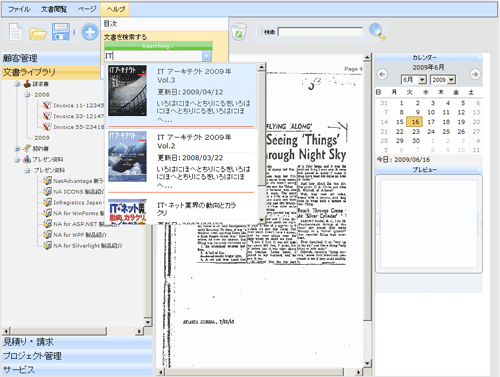Expand the 契約書 tree node
The image size is (500, 377).
click(17, 148)
